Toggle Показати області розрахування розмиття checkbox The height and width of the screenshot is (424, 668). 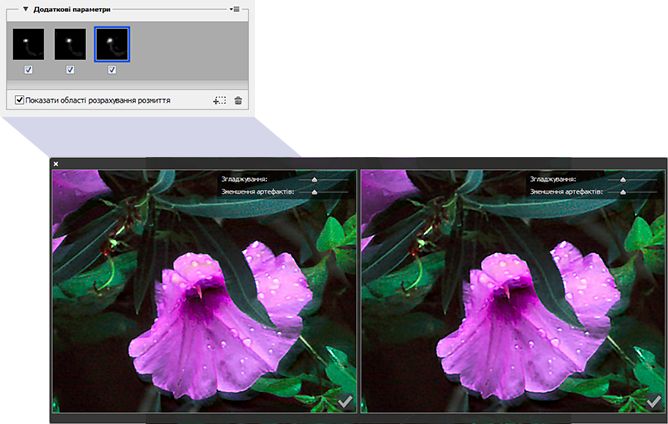(x=19, y=100)
